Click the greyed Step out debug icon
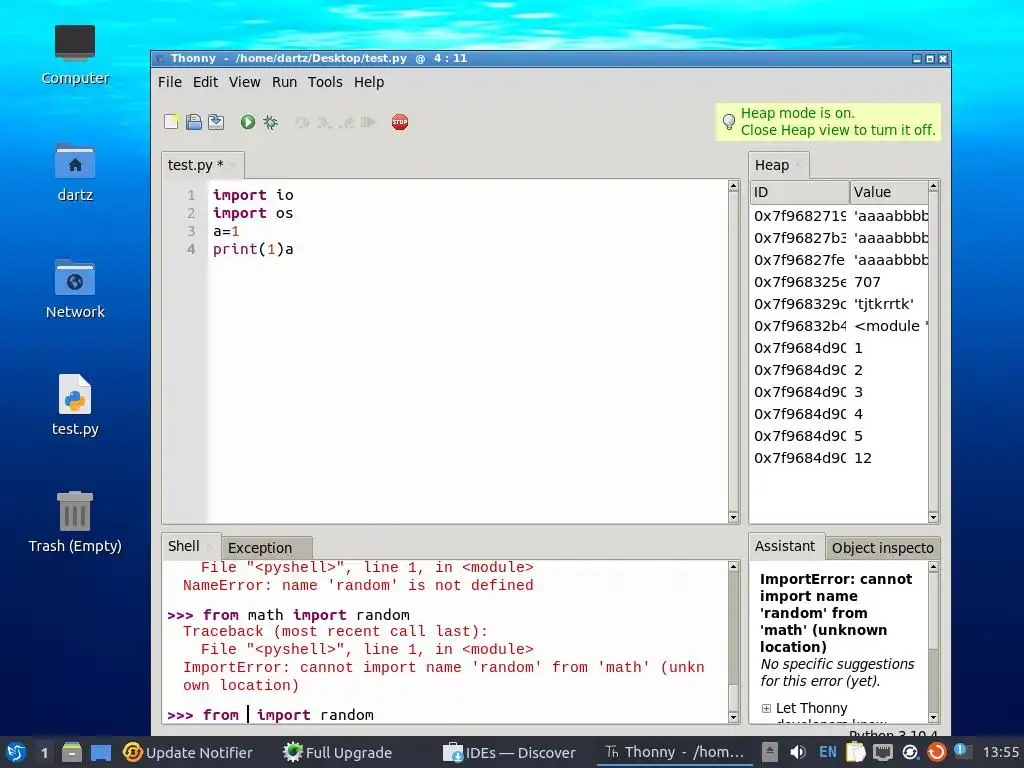This screenshot has height=768, width=1024. pyautogui.click(x=347, y=122)
